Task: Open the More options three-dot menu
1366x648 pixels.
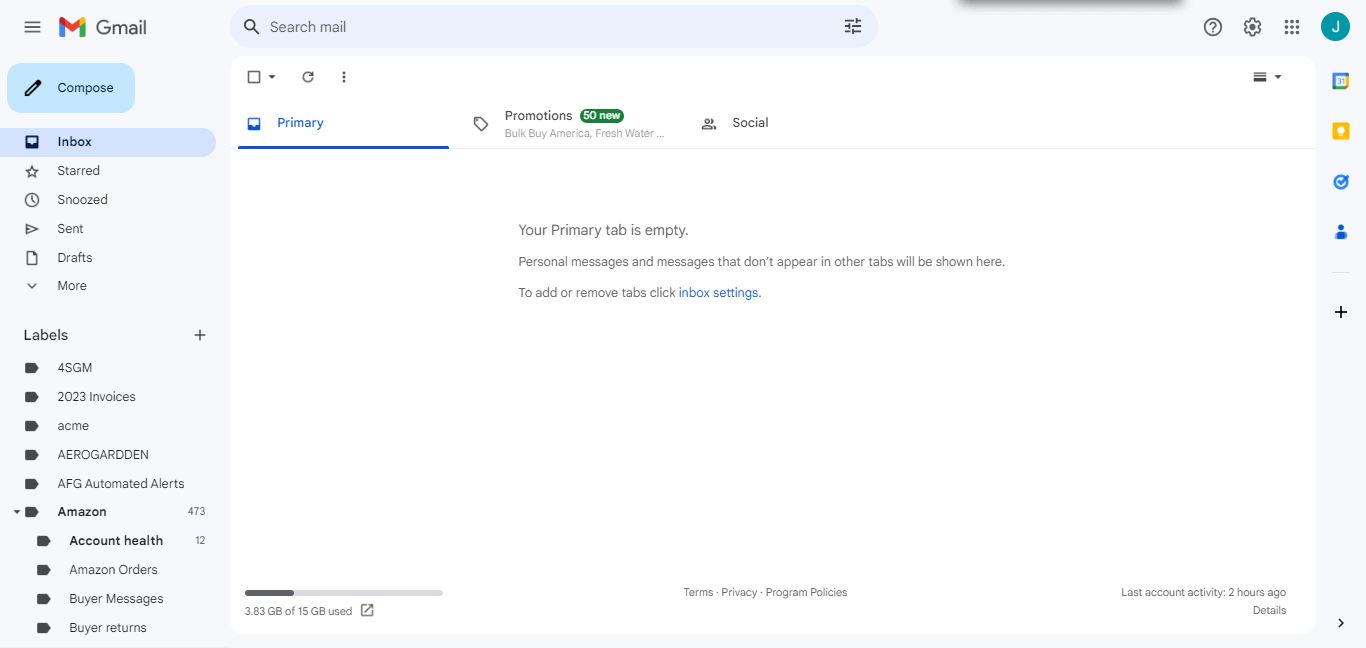Action: pos(344,77)
